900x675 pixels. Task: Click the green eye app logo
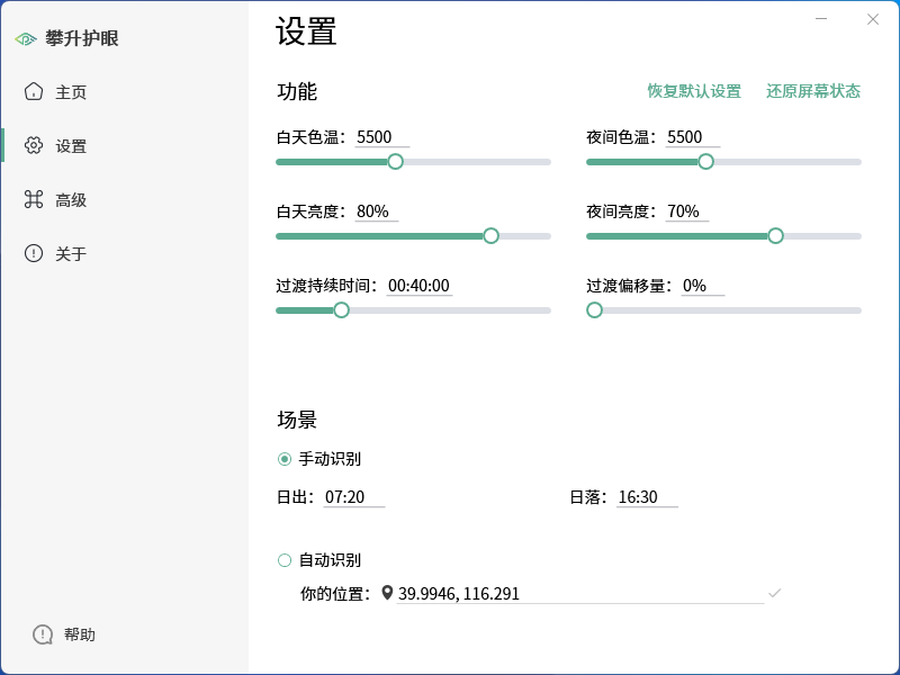point(26,39)
